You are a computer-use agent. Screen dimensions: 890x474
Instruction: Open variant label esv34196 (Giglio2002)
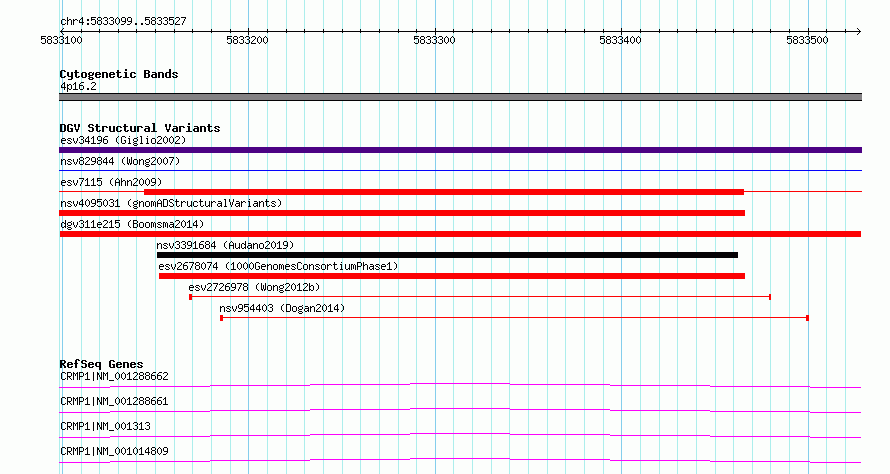click(123, 140)
